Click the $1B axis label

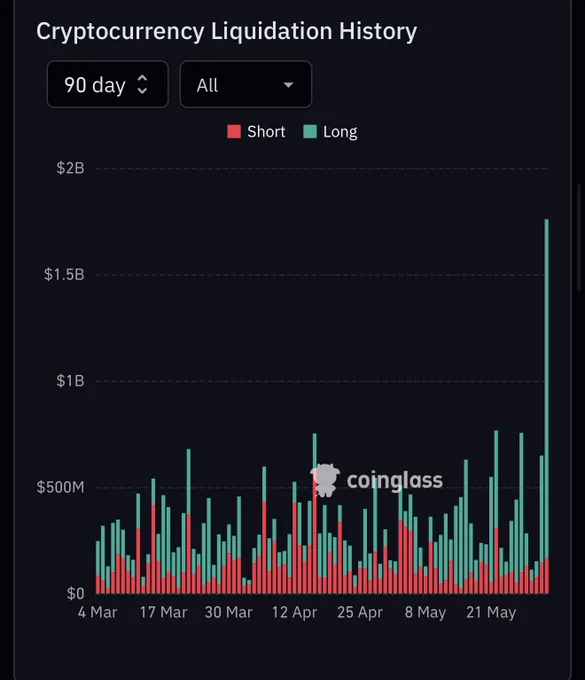coord(70,381)
